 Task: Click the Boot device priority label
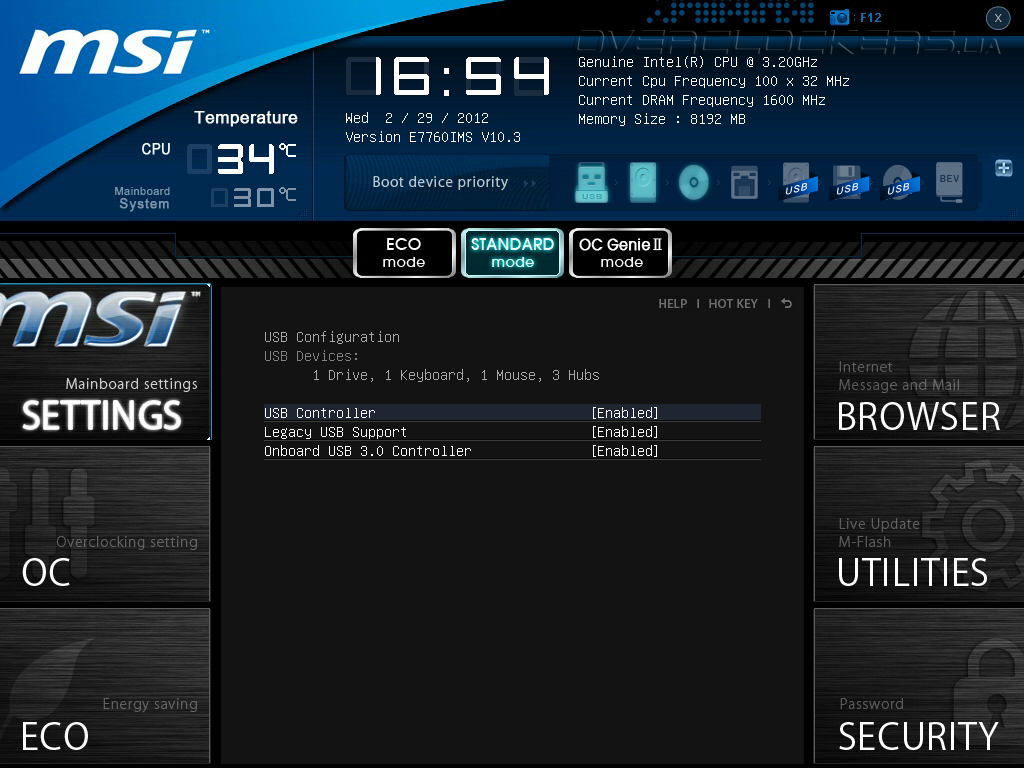(x=440, y=182)
